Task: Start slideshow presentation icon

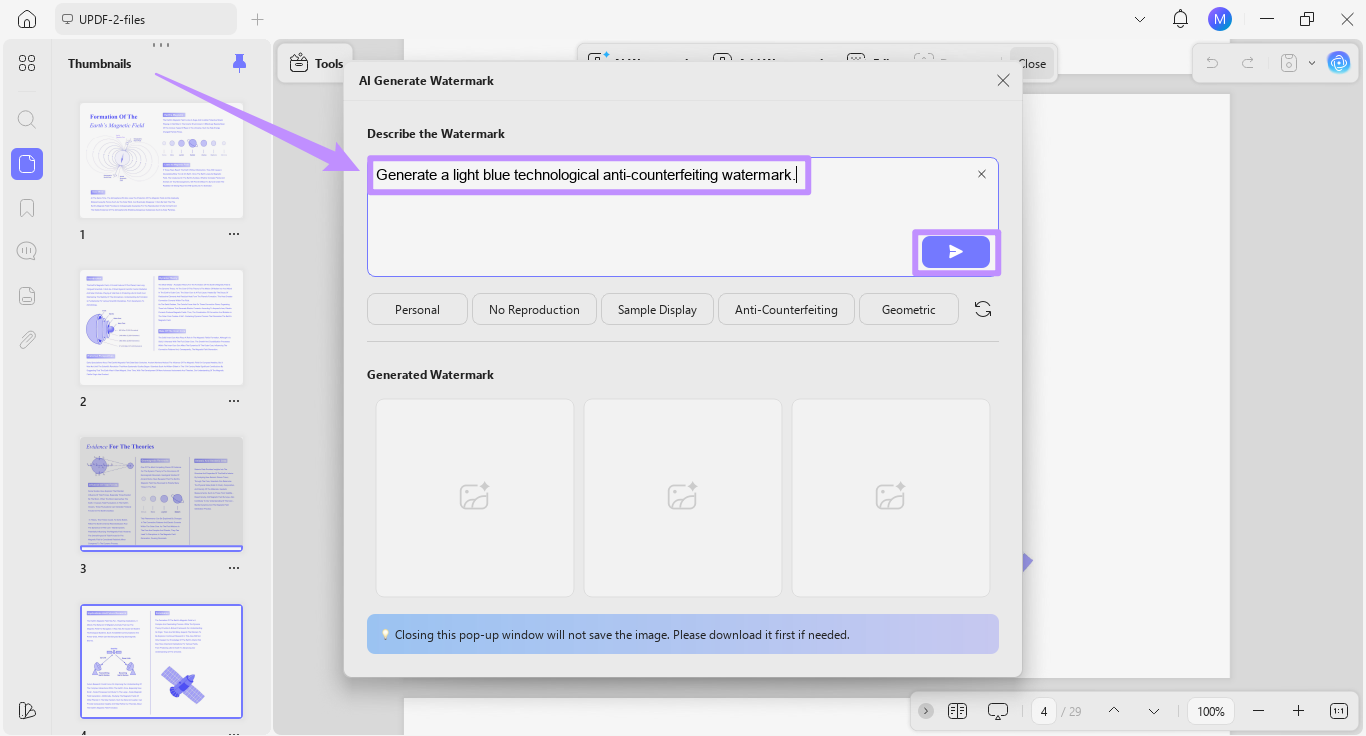Action: tap(997, 711)
